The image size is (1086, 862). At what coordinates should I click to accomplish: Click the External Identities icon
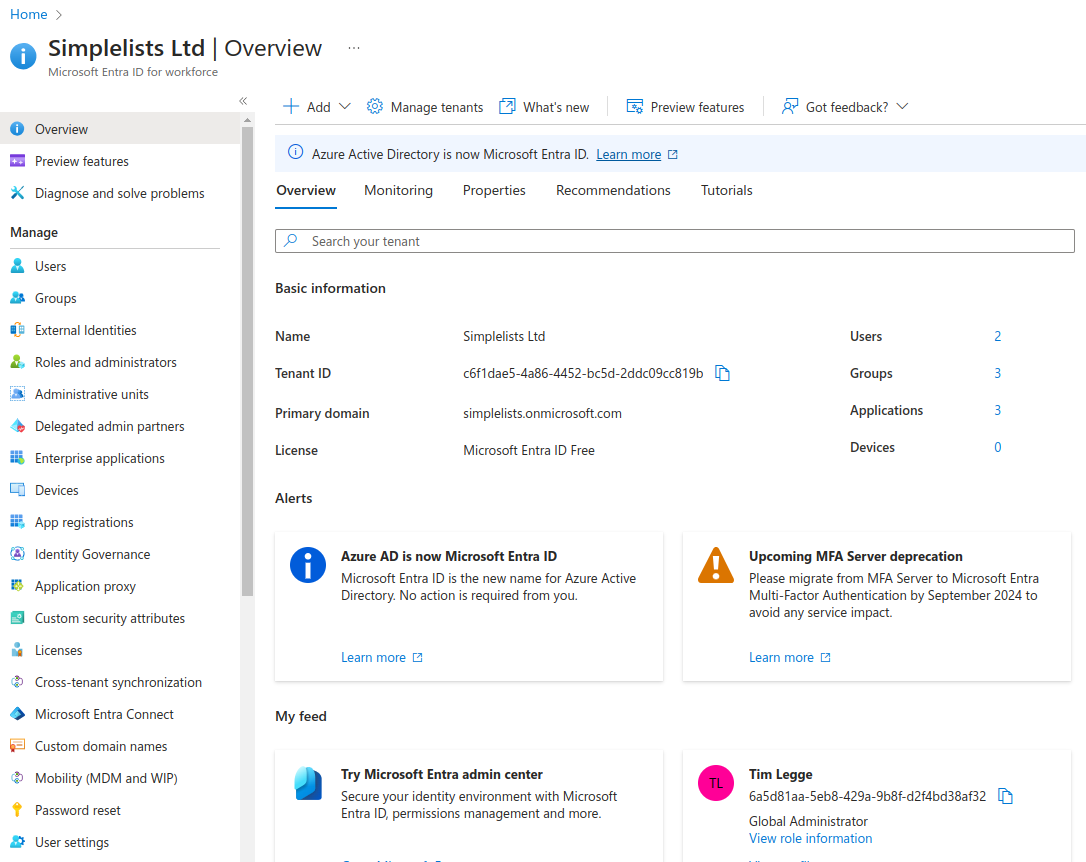click(17, 330)
